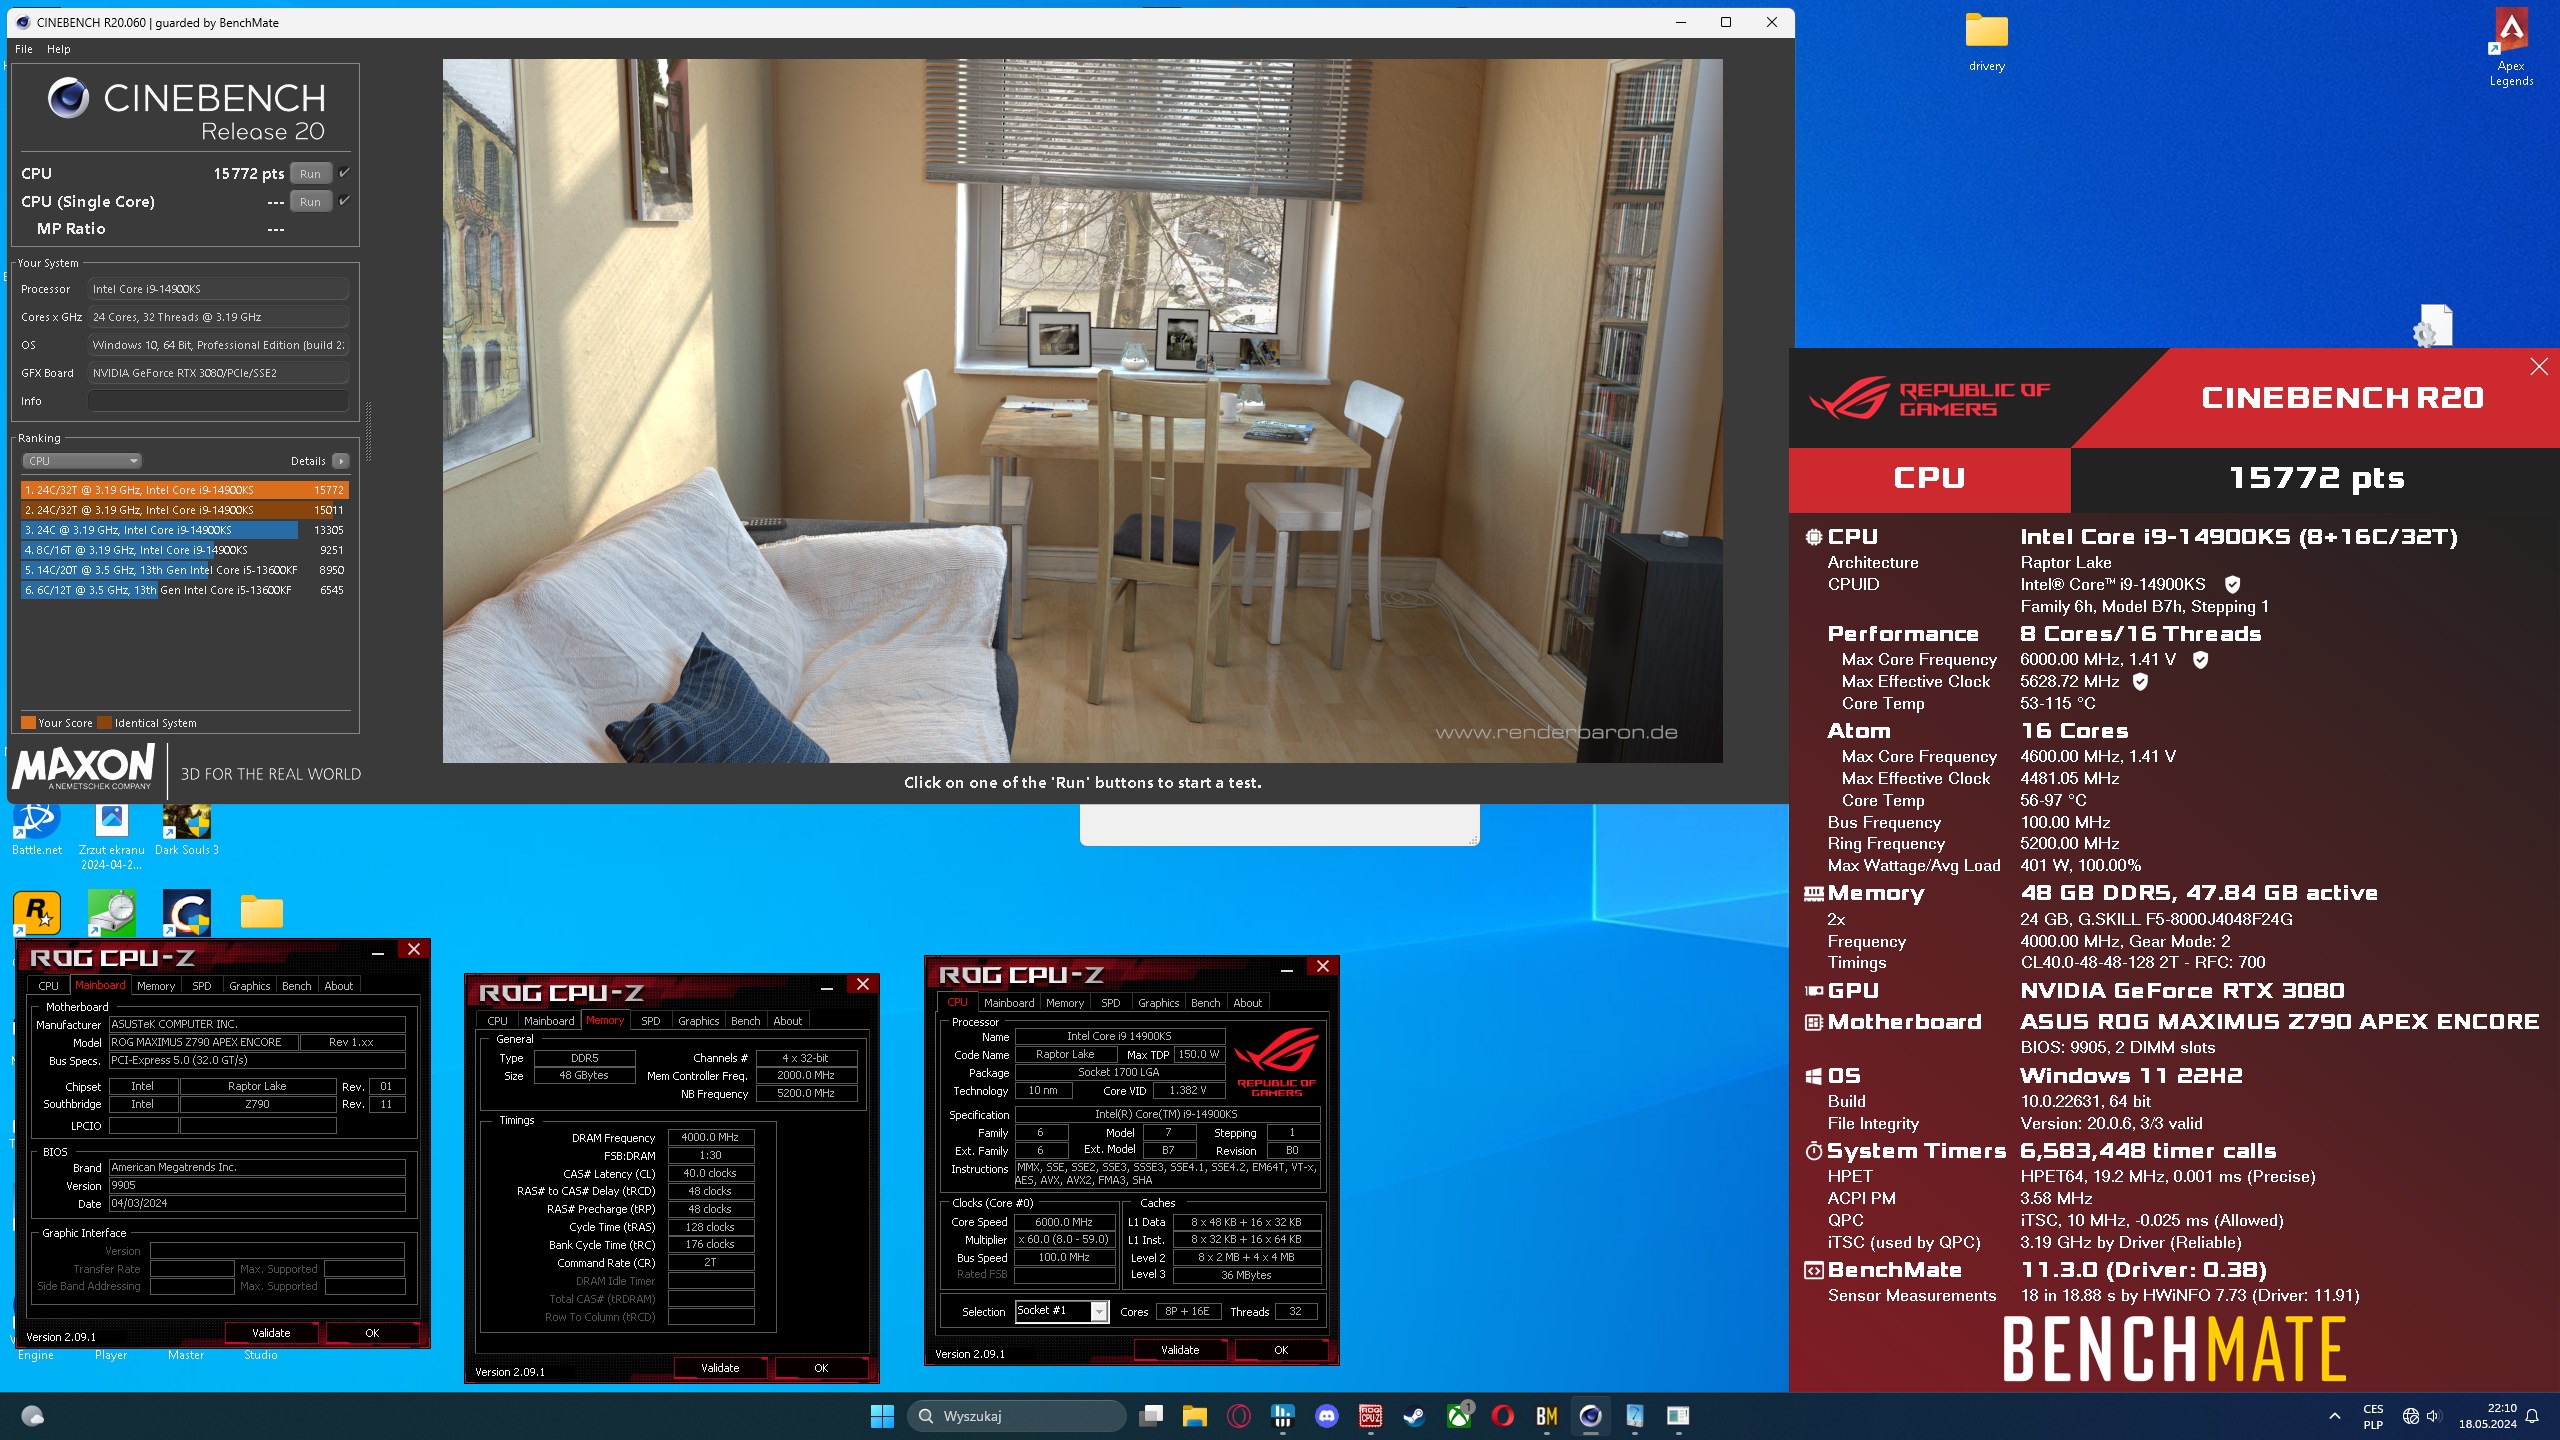Run the CPU multi-core benchmark
This screenshot has height=1440, width=2560.
tap(310, 173)
